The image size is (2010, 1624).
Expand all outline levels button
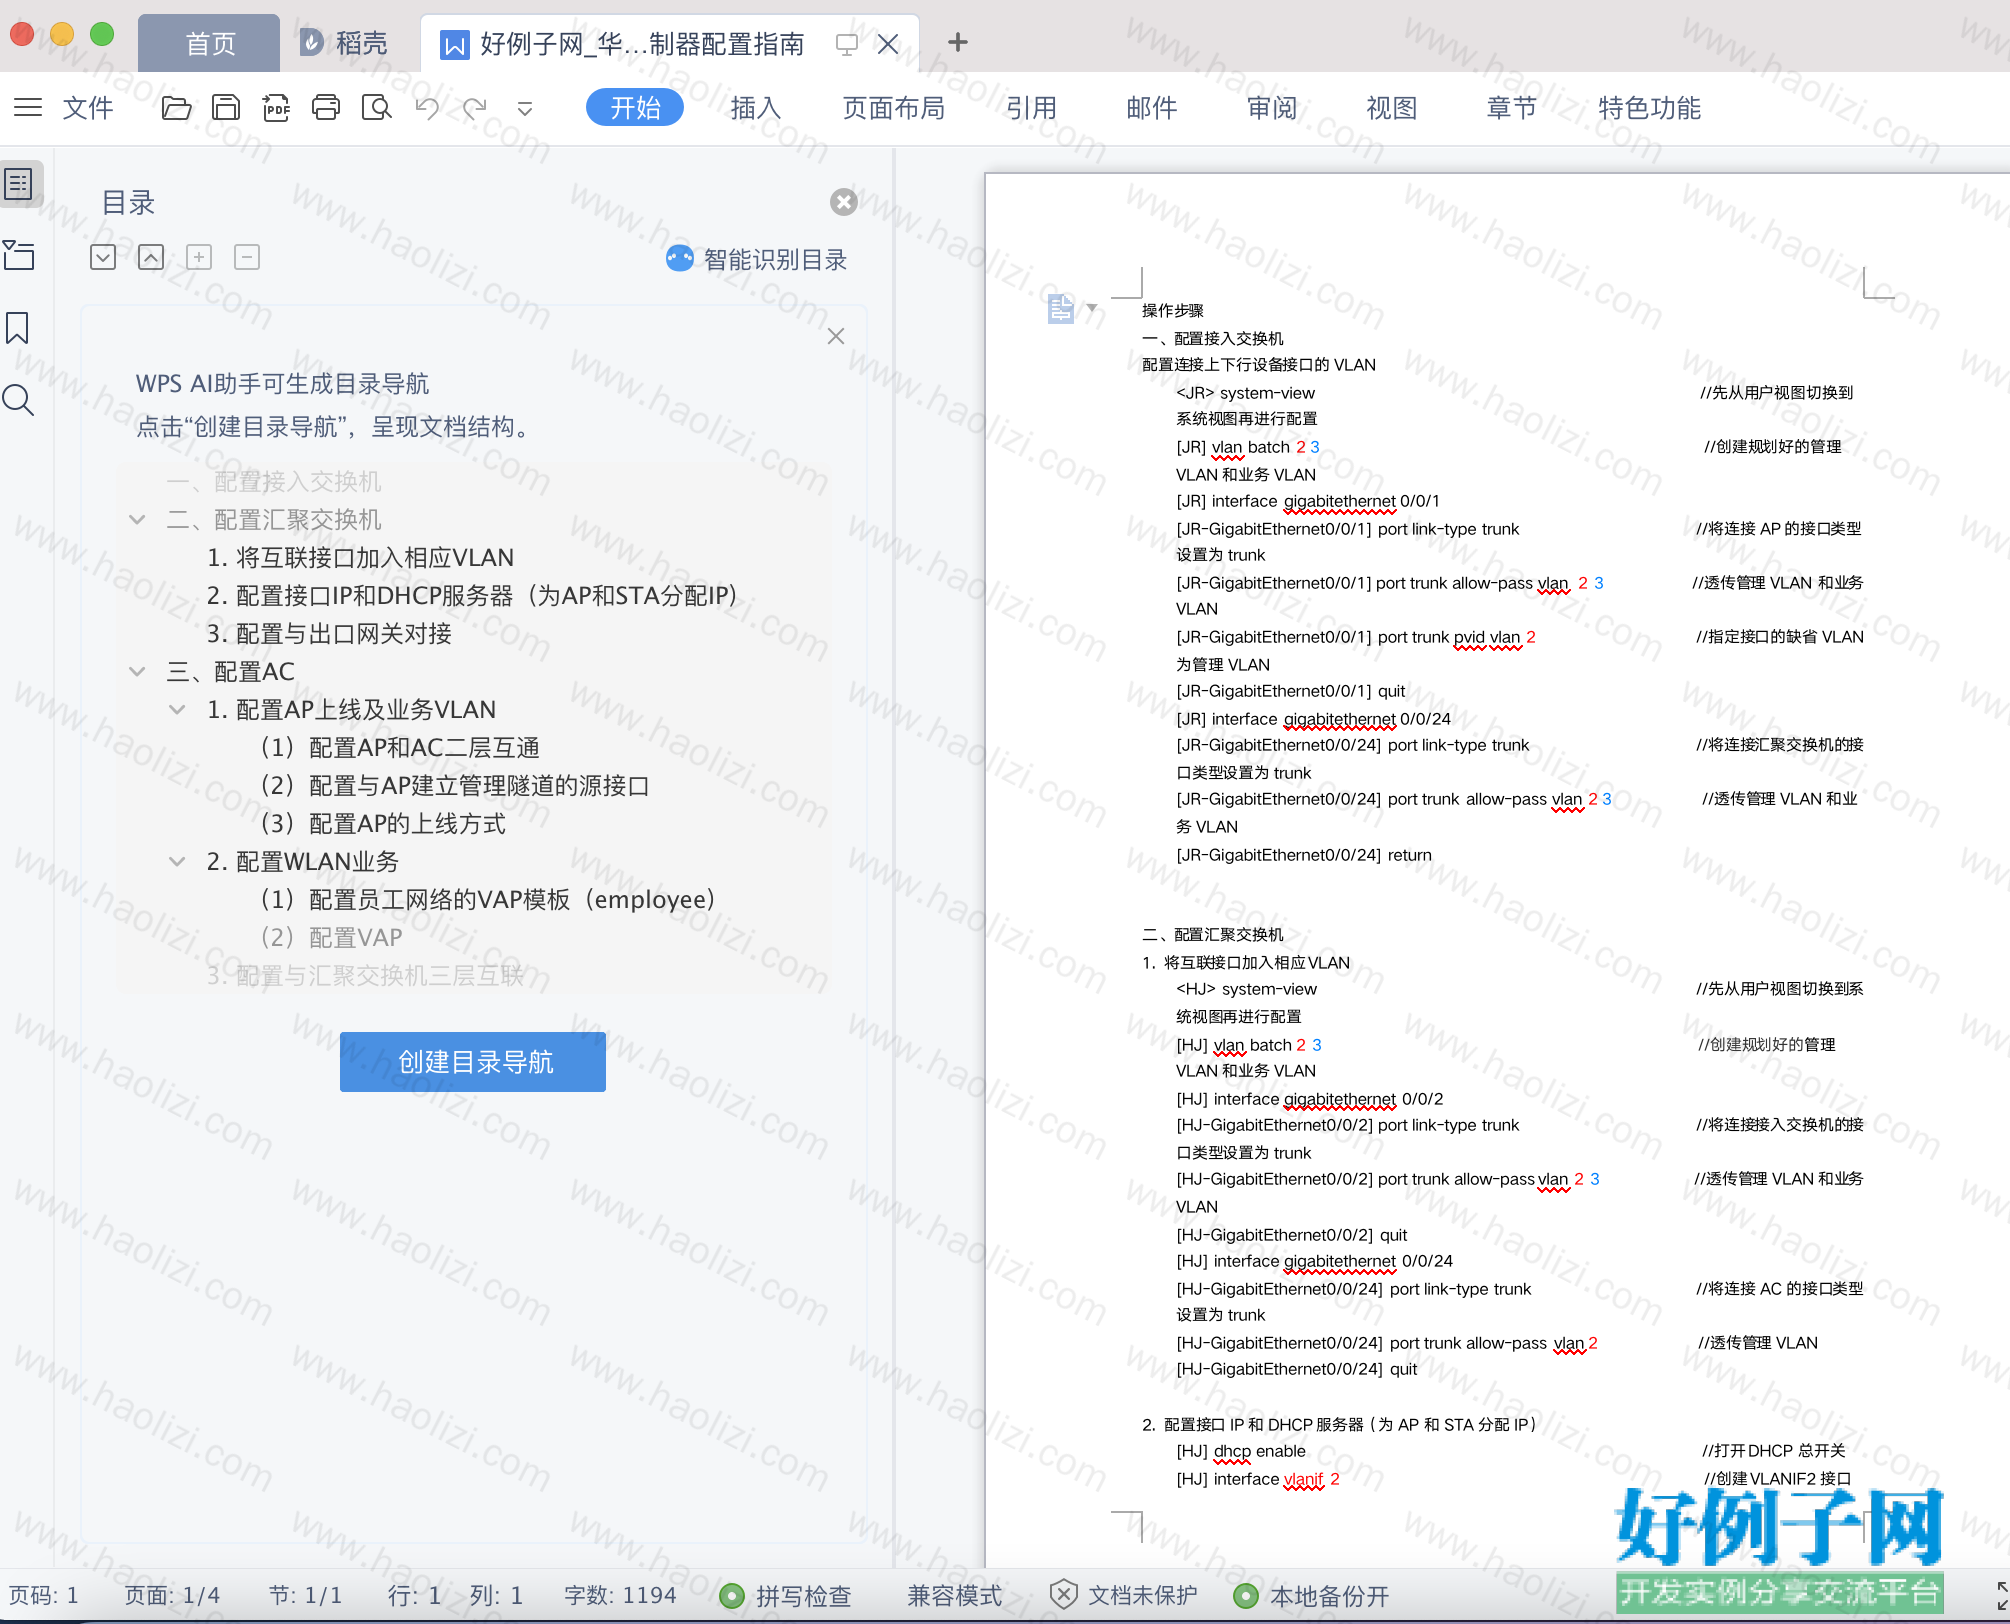(x=103, y=257)
